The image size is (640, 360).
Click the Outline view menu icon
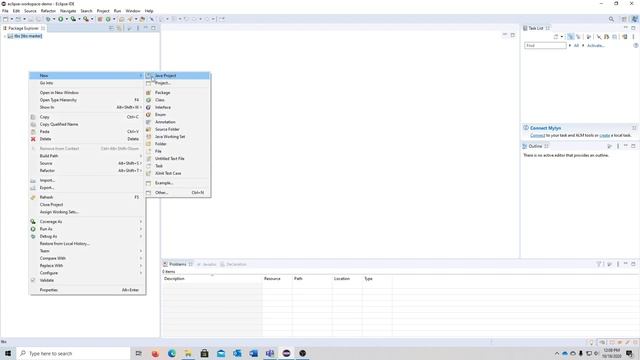618,146
